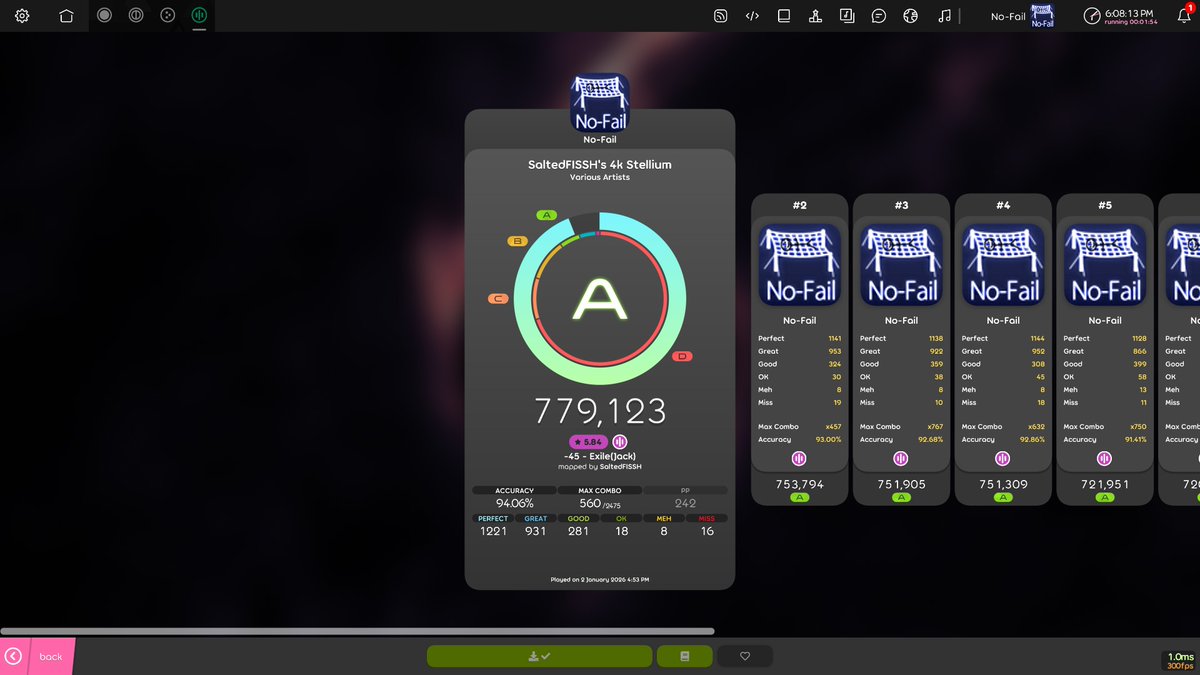The image size is (1200, 675).
Task: Select the #3 score panel avatar
Action: click(901, 265)
